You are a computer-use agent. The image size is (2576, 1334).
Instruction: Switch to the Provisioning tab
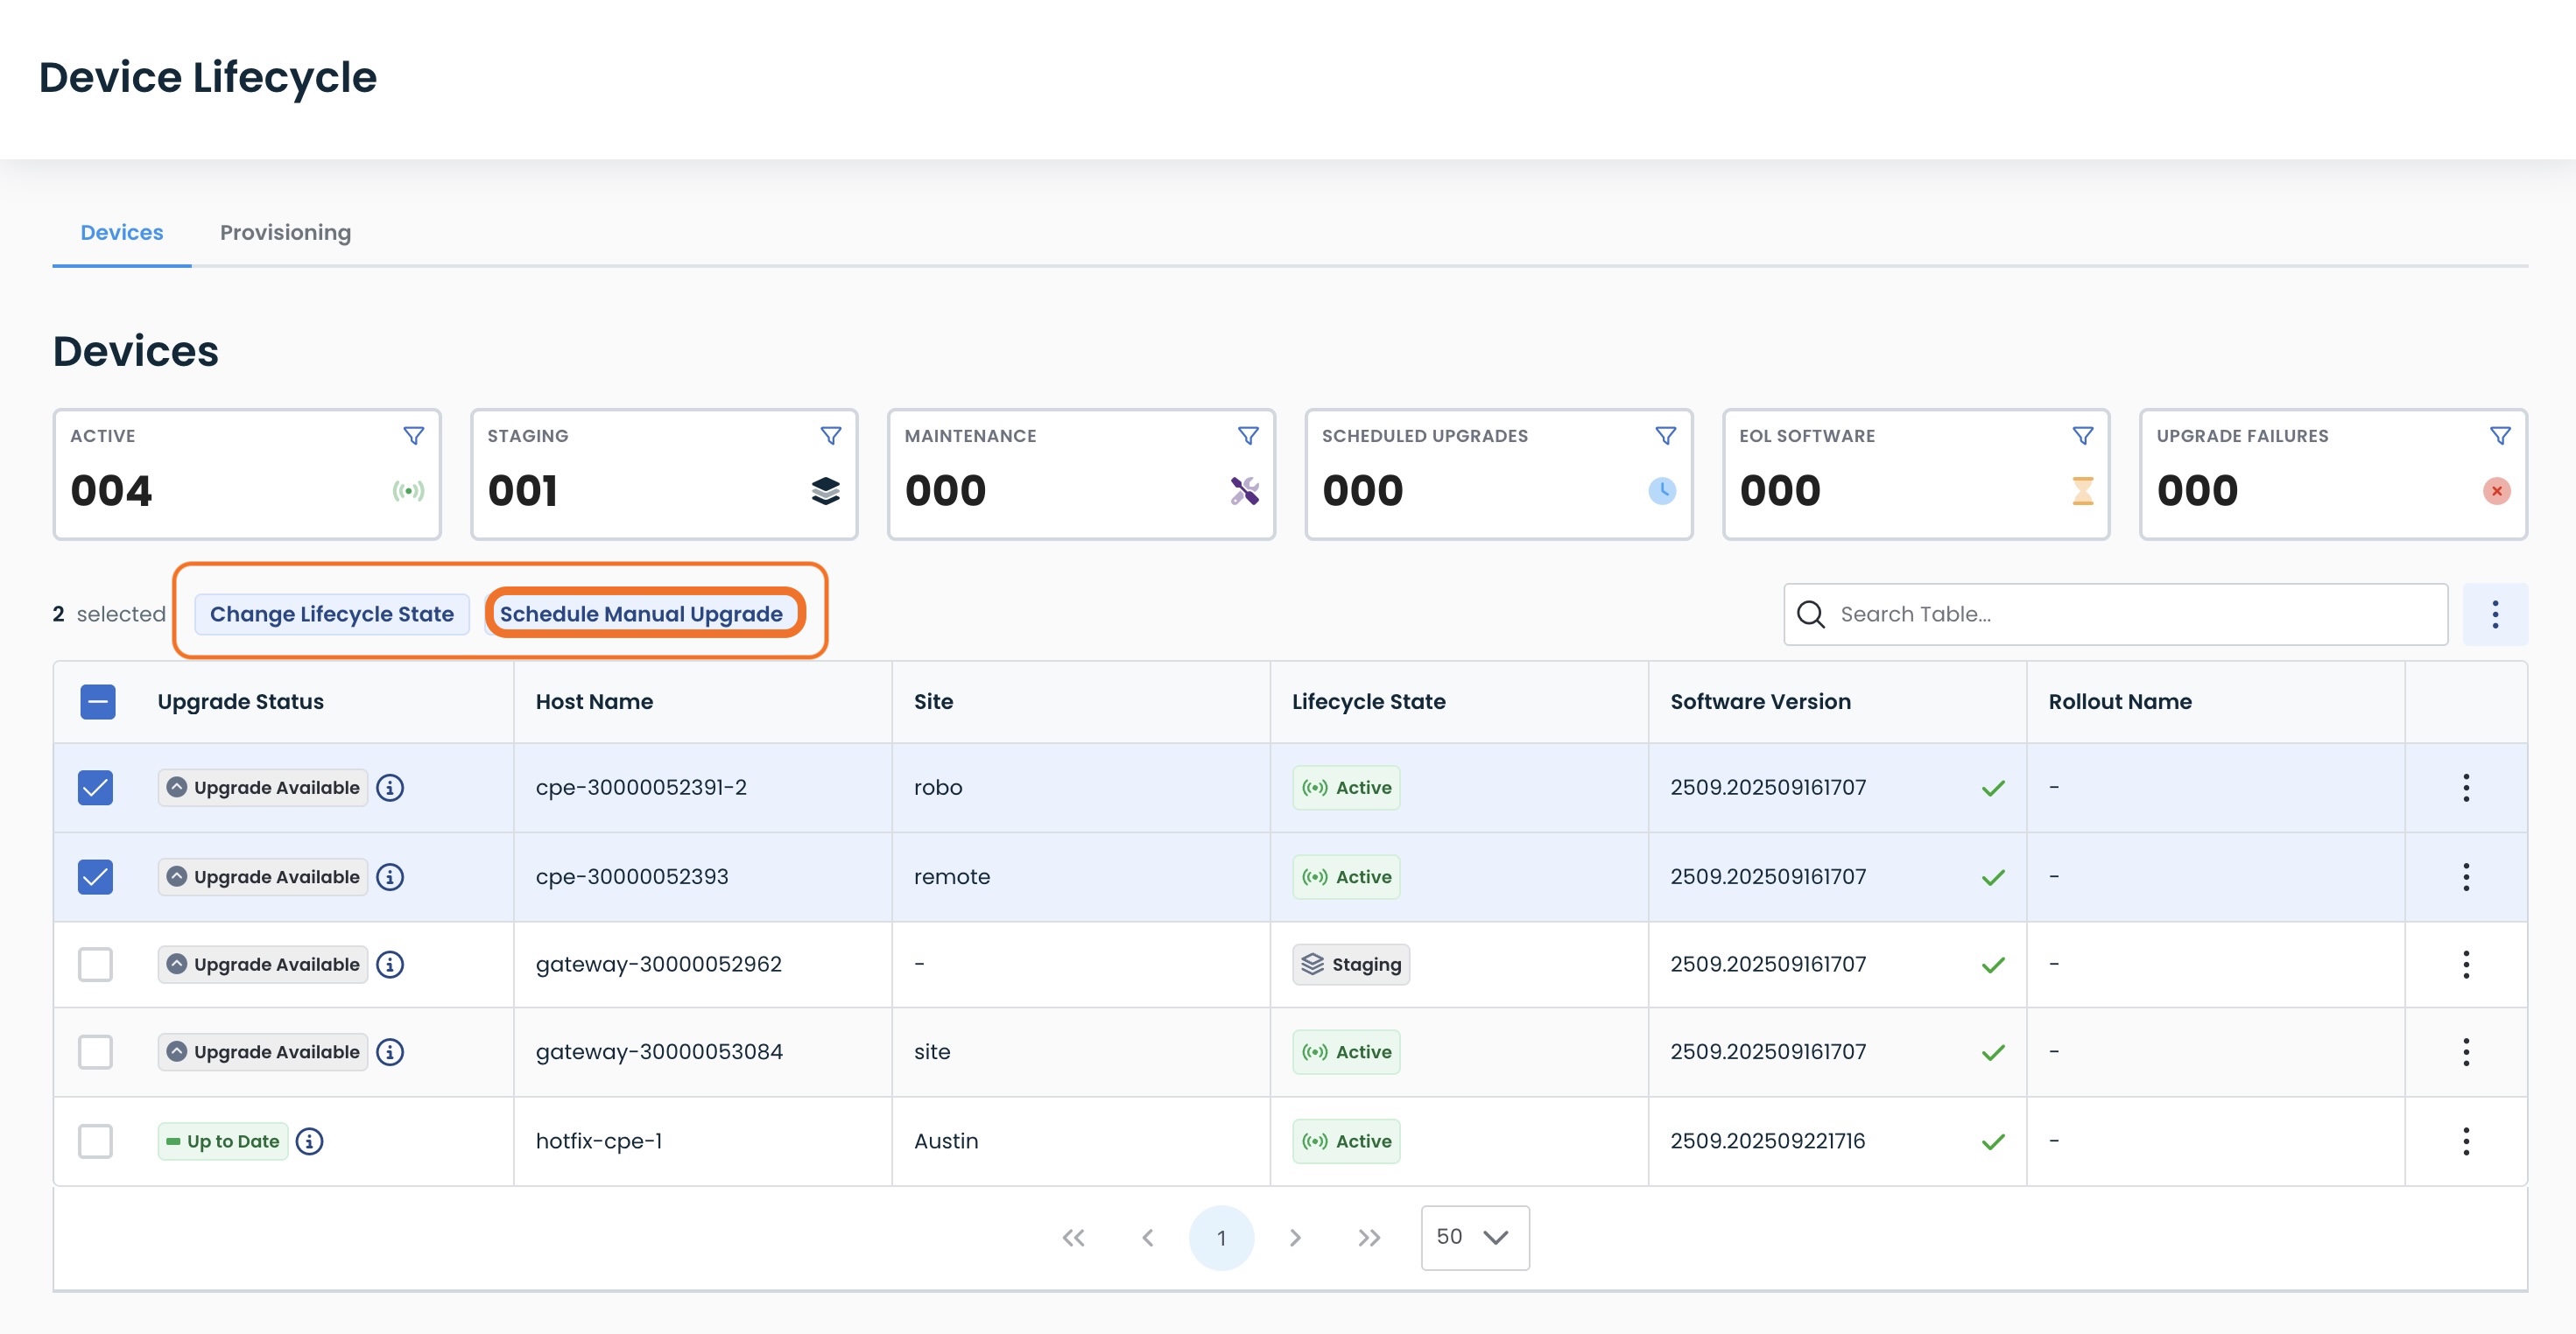click(x=286, y=233)
